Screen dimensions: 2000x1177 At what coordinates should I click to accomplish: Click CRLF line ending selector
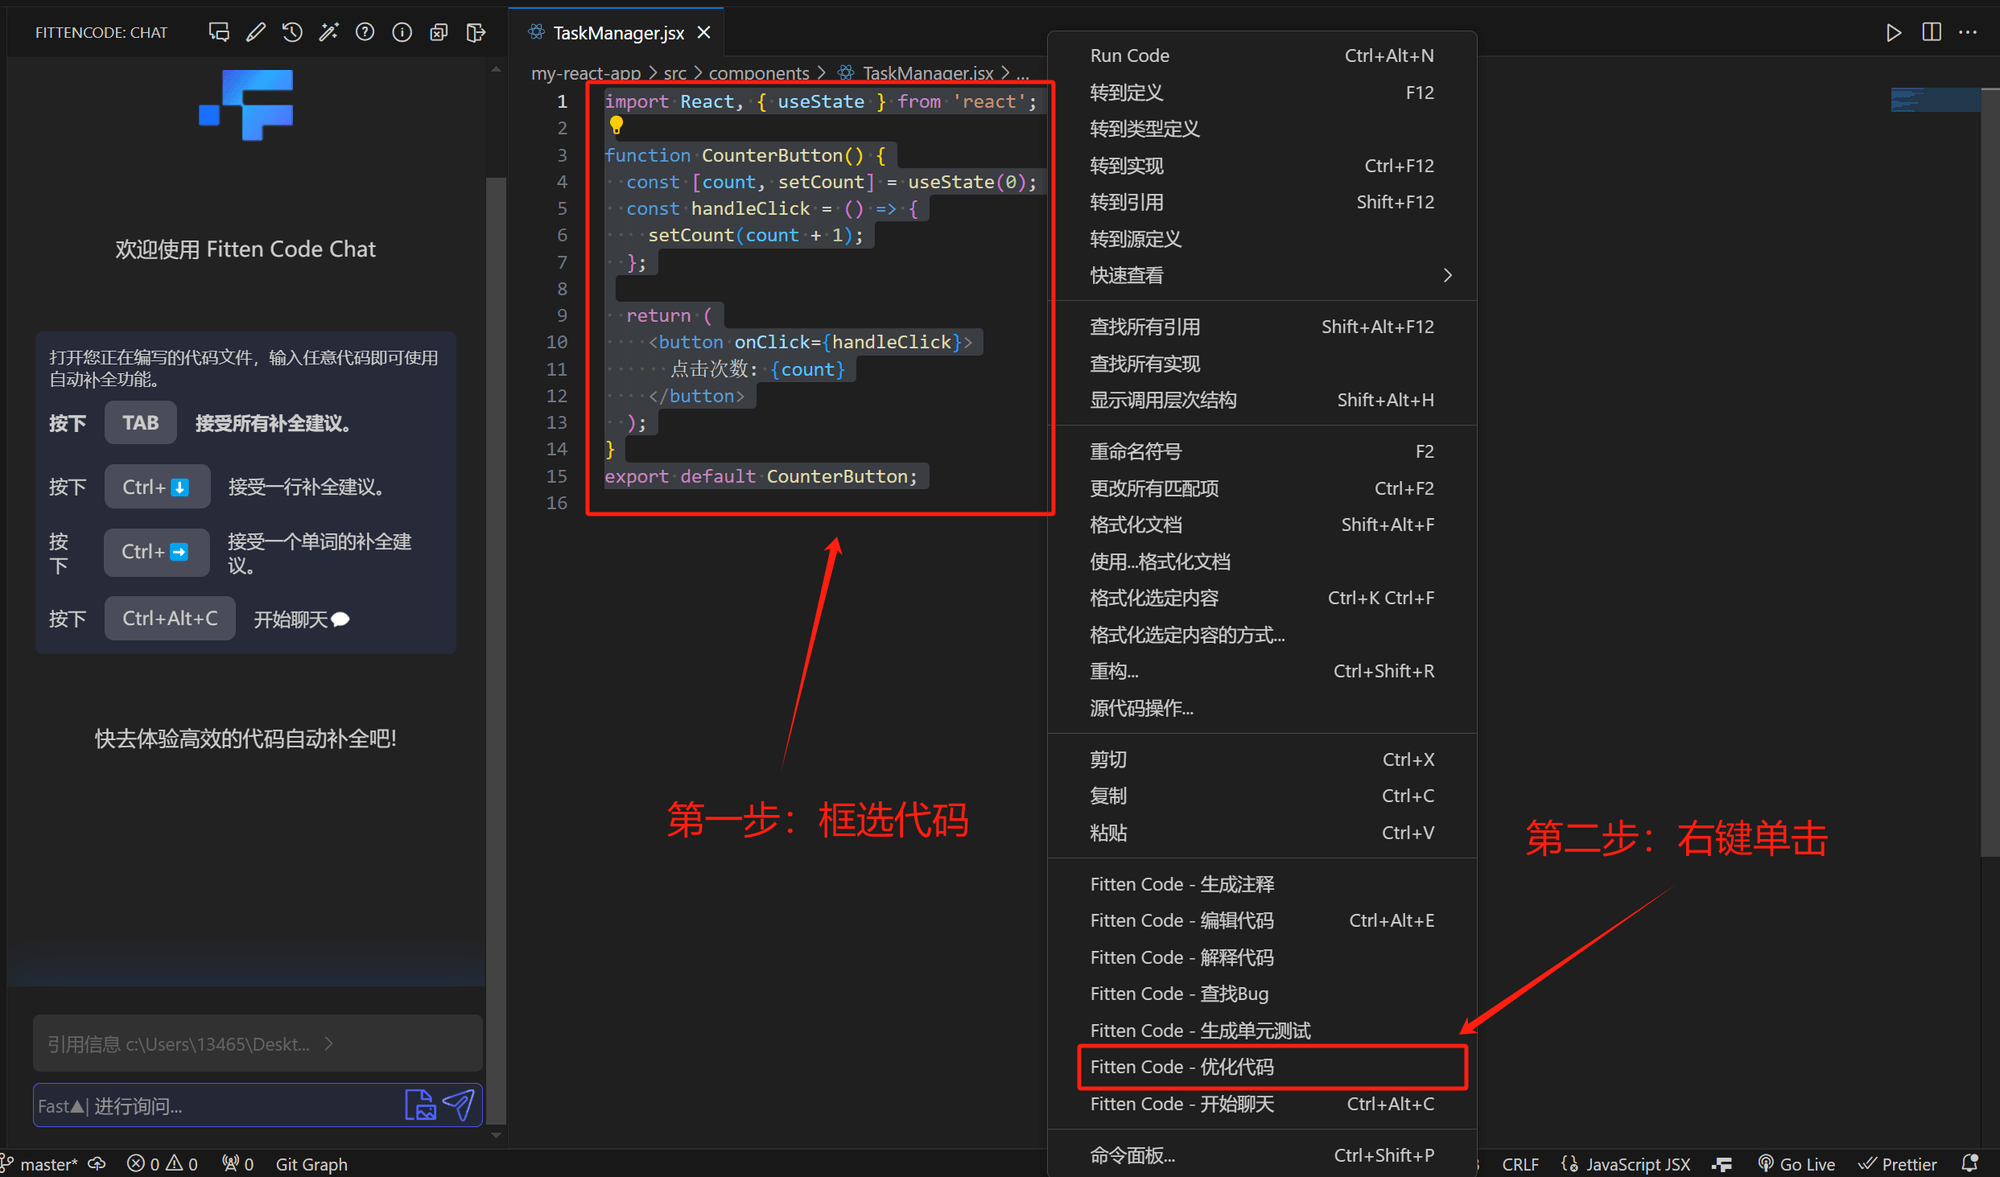coord(1520,1164)
